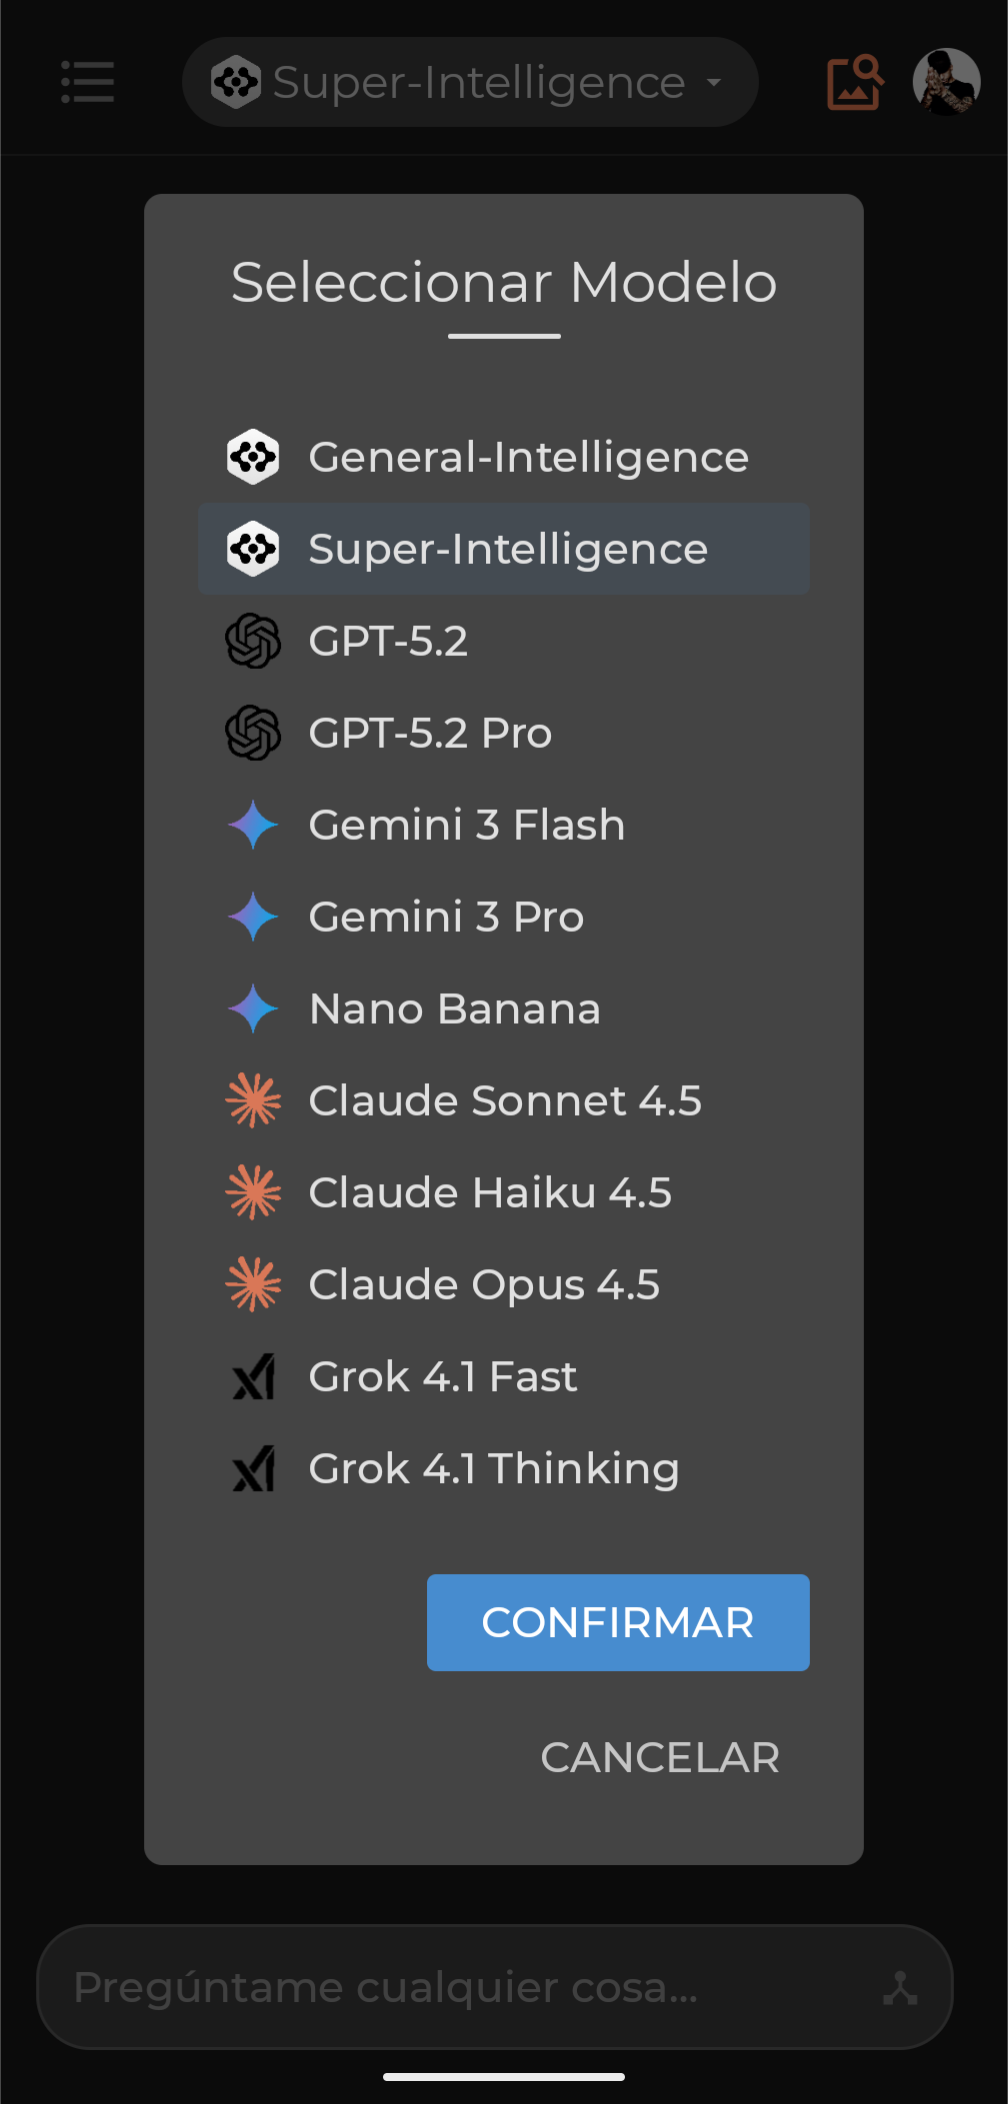This screenshot has width=1008, height=2104.
Task: Click the GPT-5.2 OpenAI logo icon
Action: click(253, 641)
